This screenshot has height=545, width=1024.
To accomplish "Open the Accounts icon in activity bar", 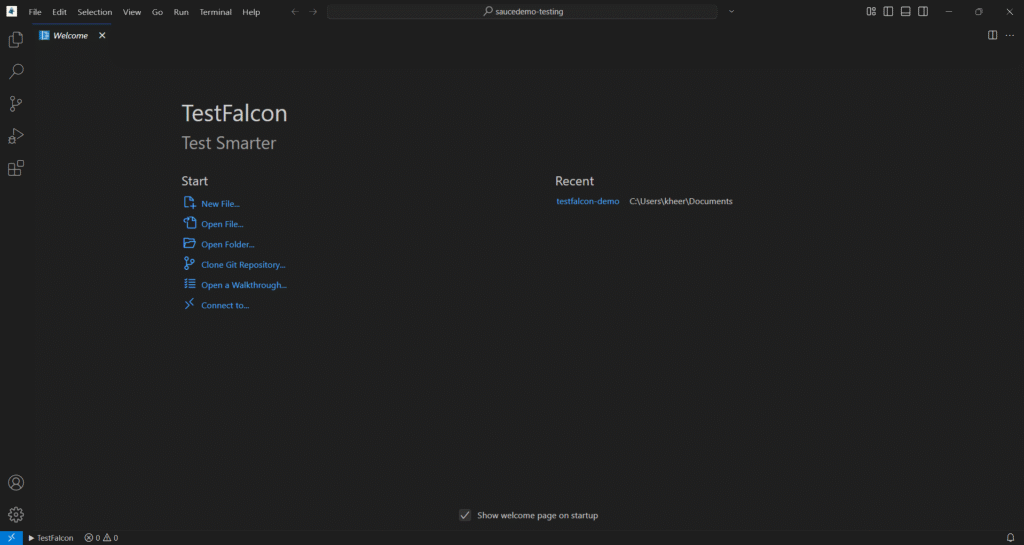I will [x=16, y=483].
